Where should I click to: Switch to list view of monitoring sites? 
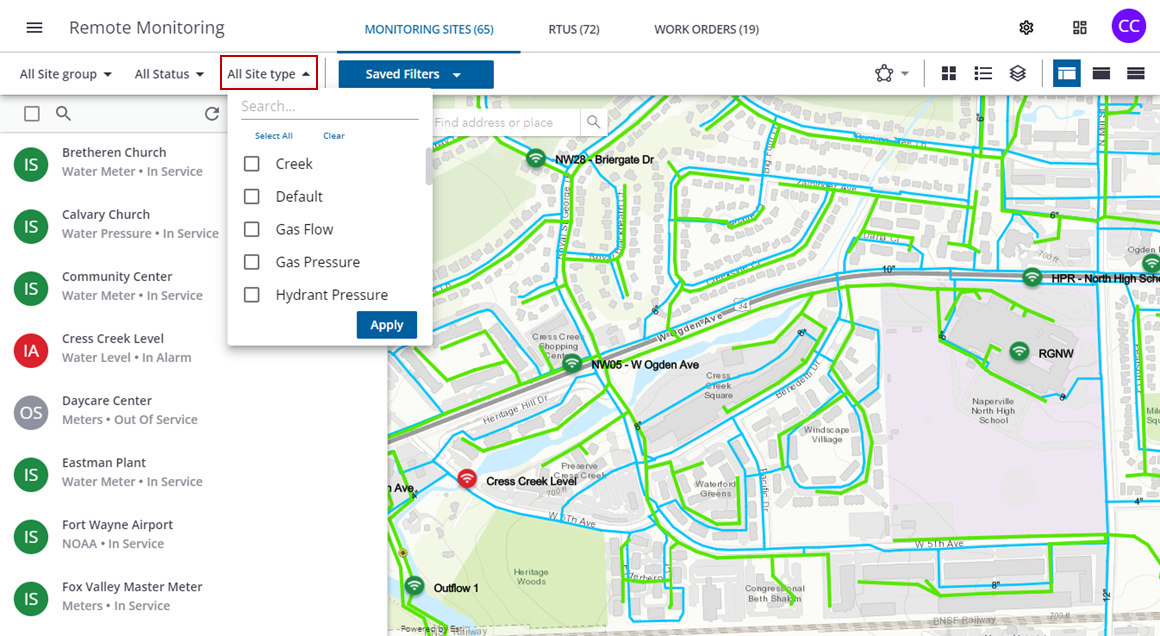(x=983, y=73)
